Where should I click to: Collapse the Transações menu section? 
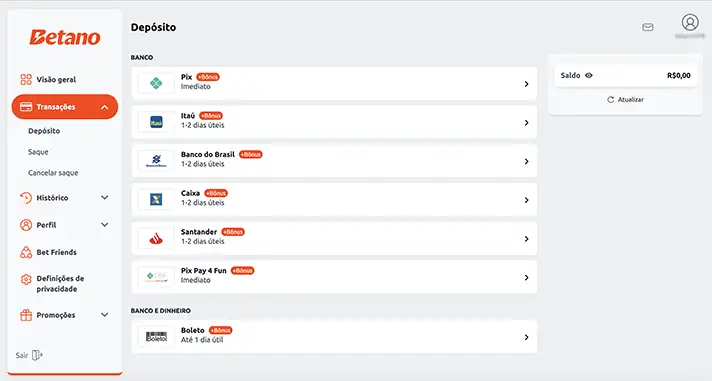[x=104, y=107]
